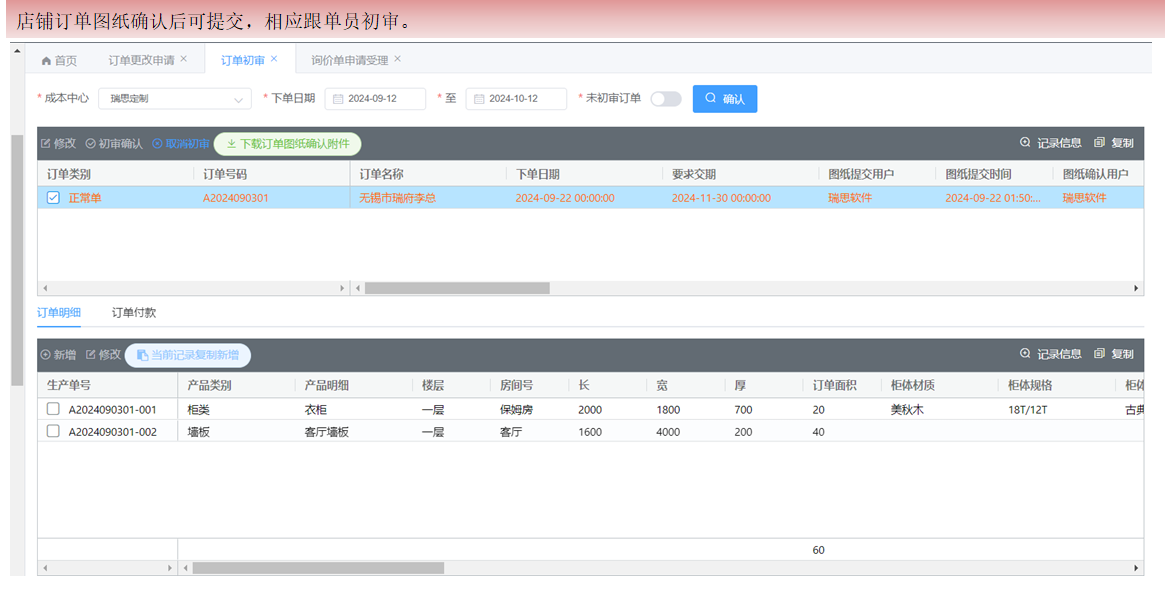The width and height of the screenshot is (1171, 602).
Task: Click the upper table scroll-right arrow
Action: click(x=1137, y=288)
